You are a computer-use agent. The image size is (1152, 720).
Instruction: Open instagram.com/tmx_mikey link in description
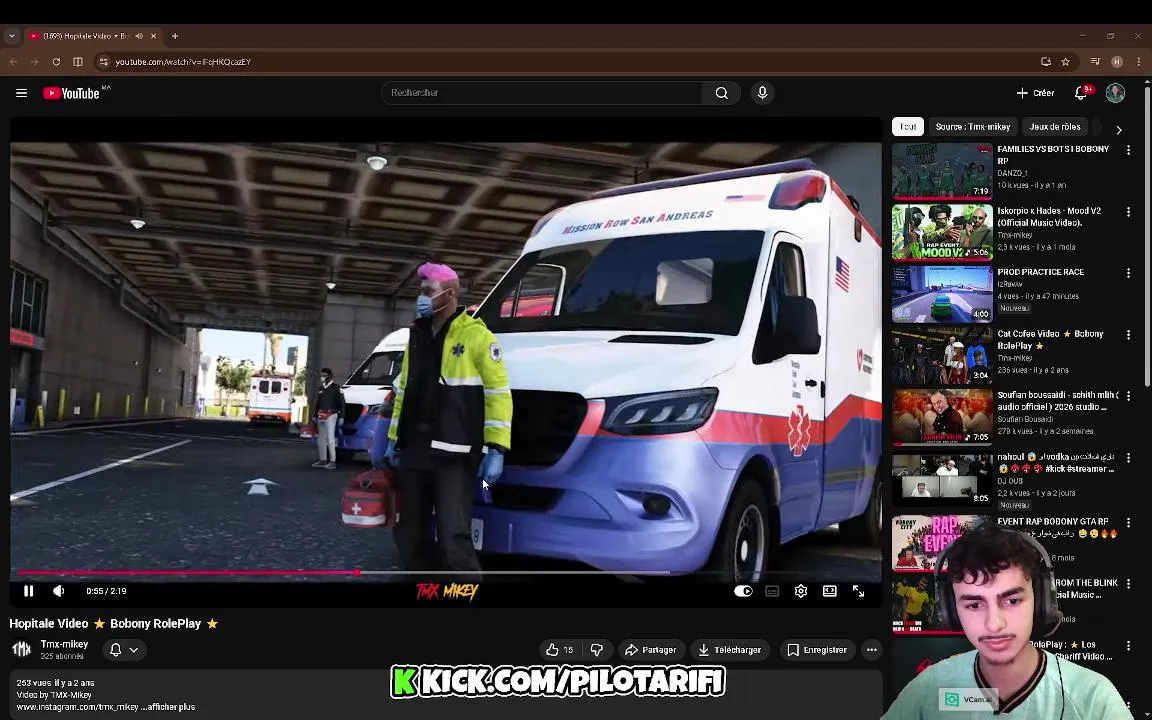pyautogui.click(x=77, y=707)
